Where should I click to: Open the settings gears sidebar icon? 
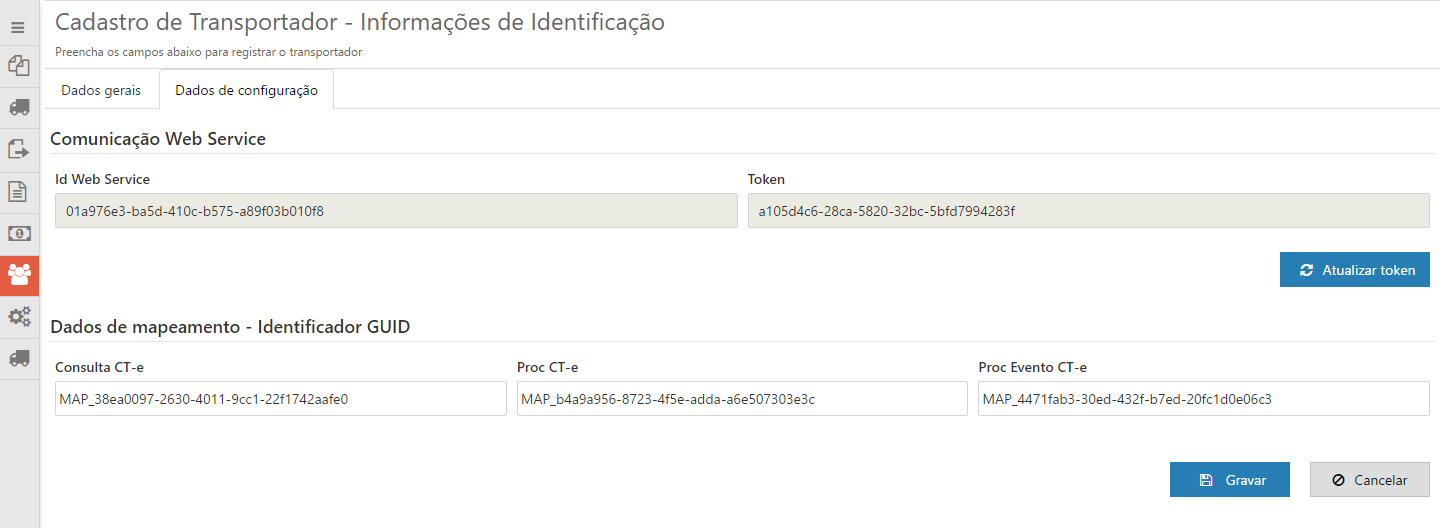18,317
